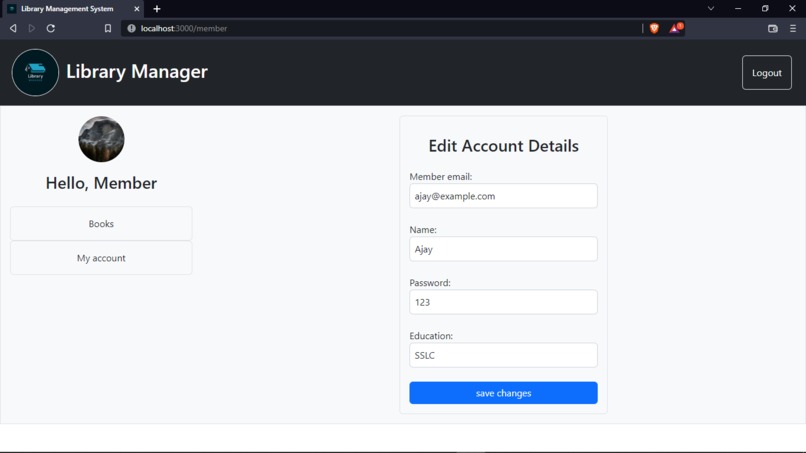Go back with the browser back arrow
Screen dimensions: 806x453
pyautogui.click(x=13, y=28)
